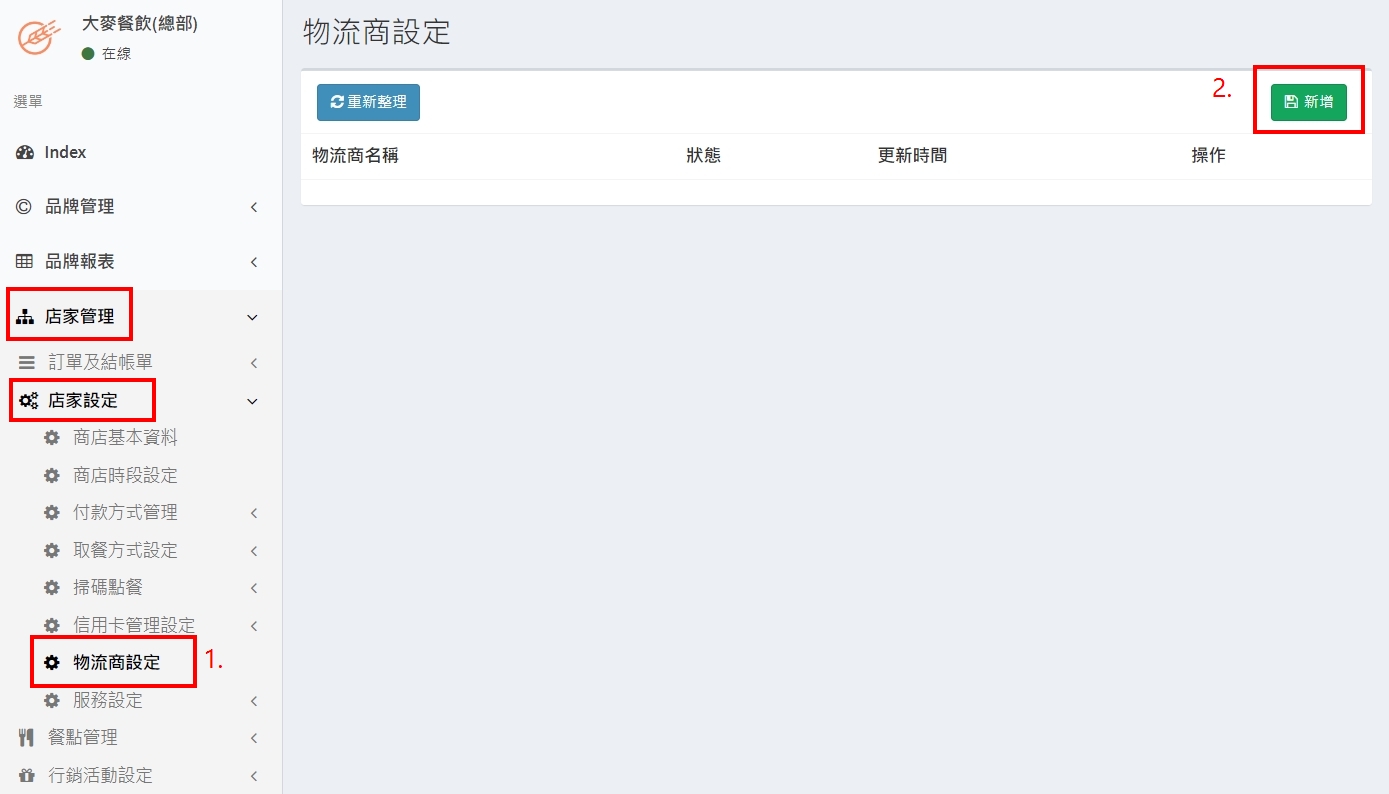This screenshot has width=1389, height=794.
Task: Click the 物流商名稱 column header
Action: tap(356, 156)
